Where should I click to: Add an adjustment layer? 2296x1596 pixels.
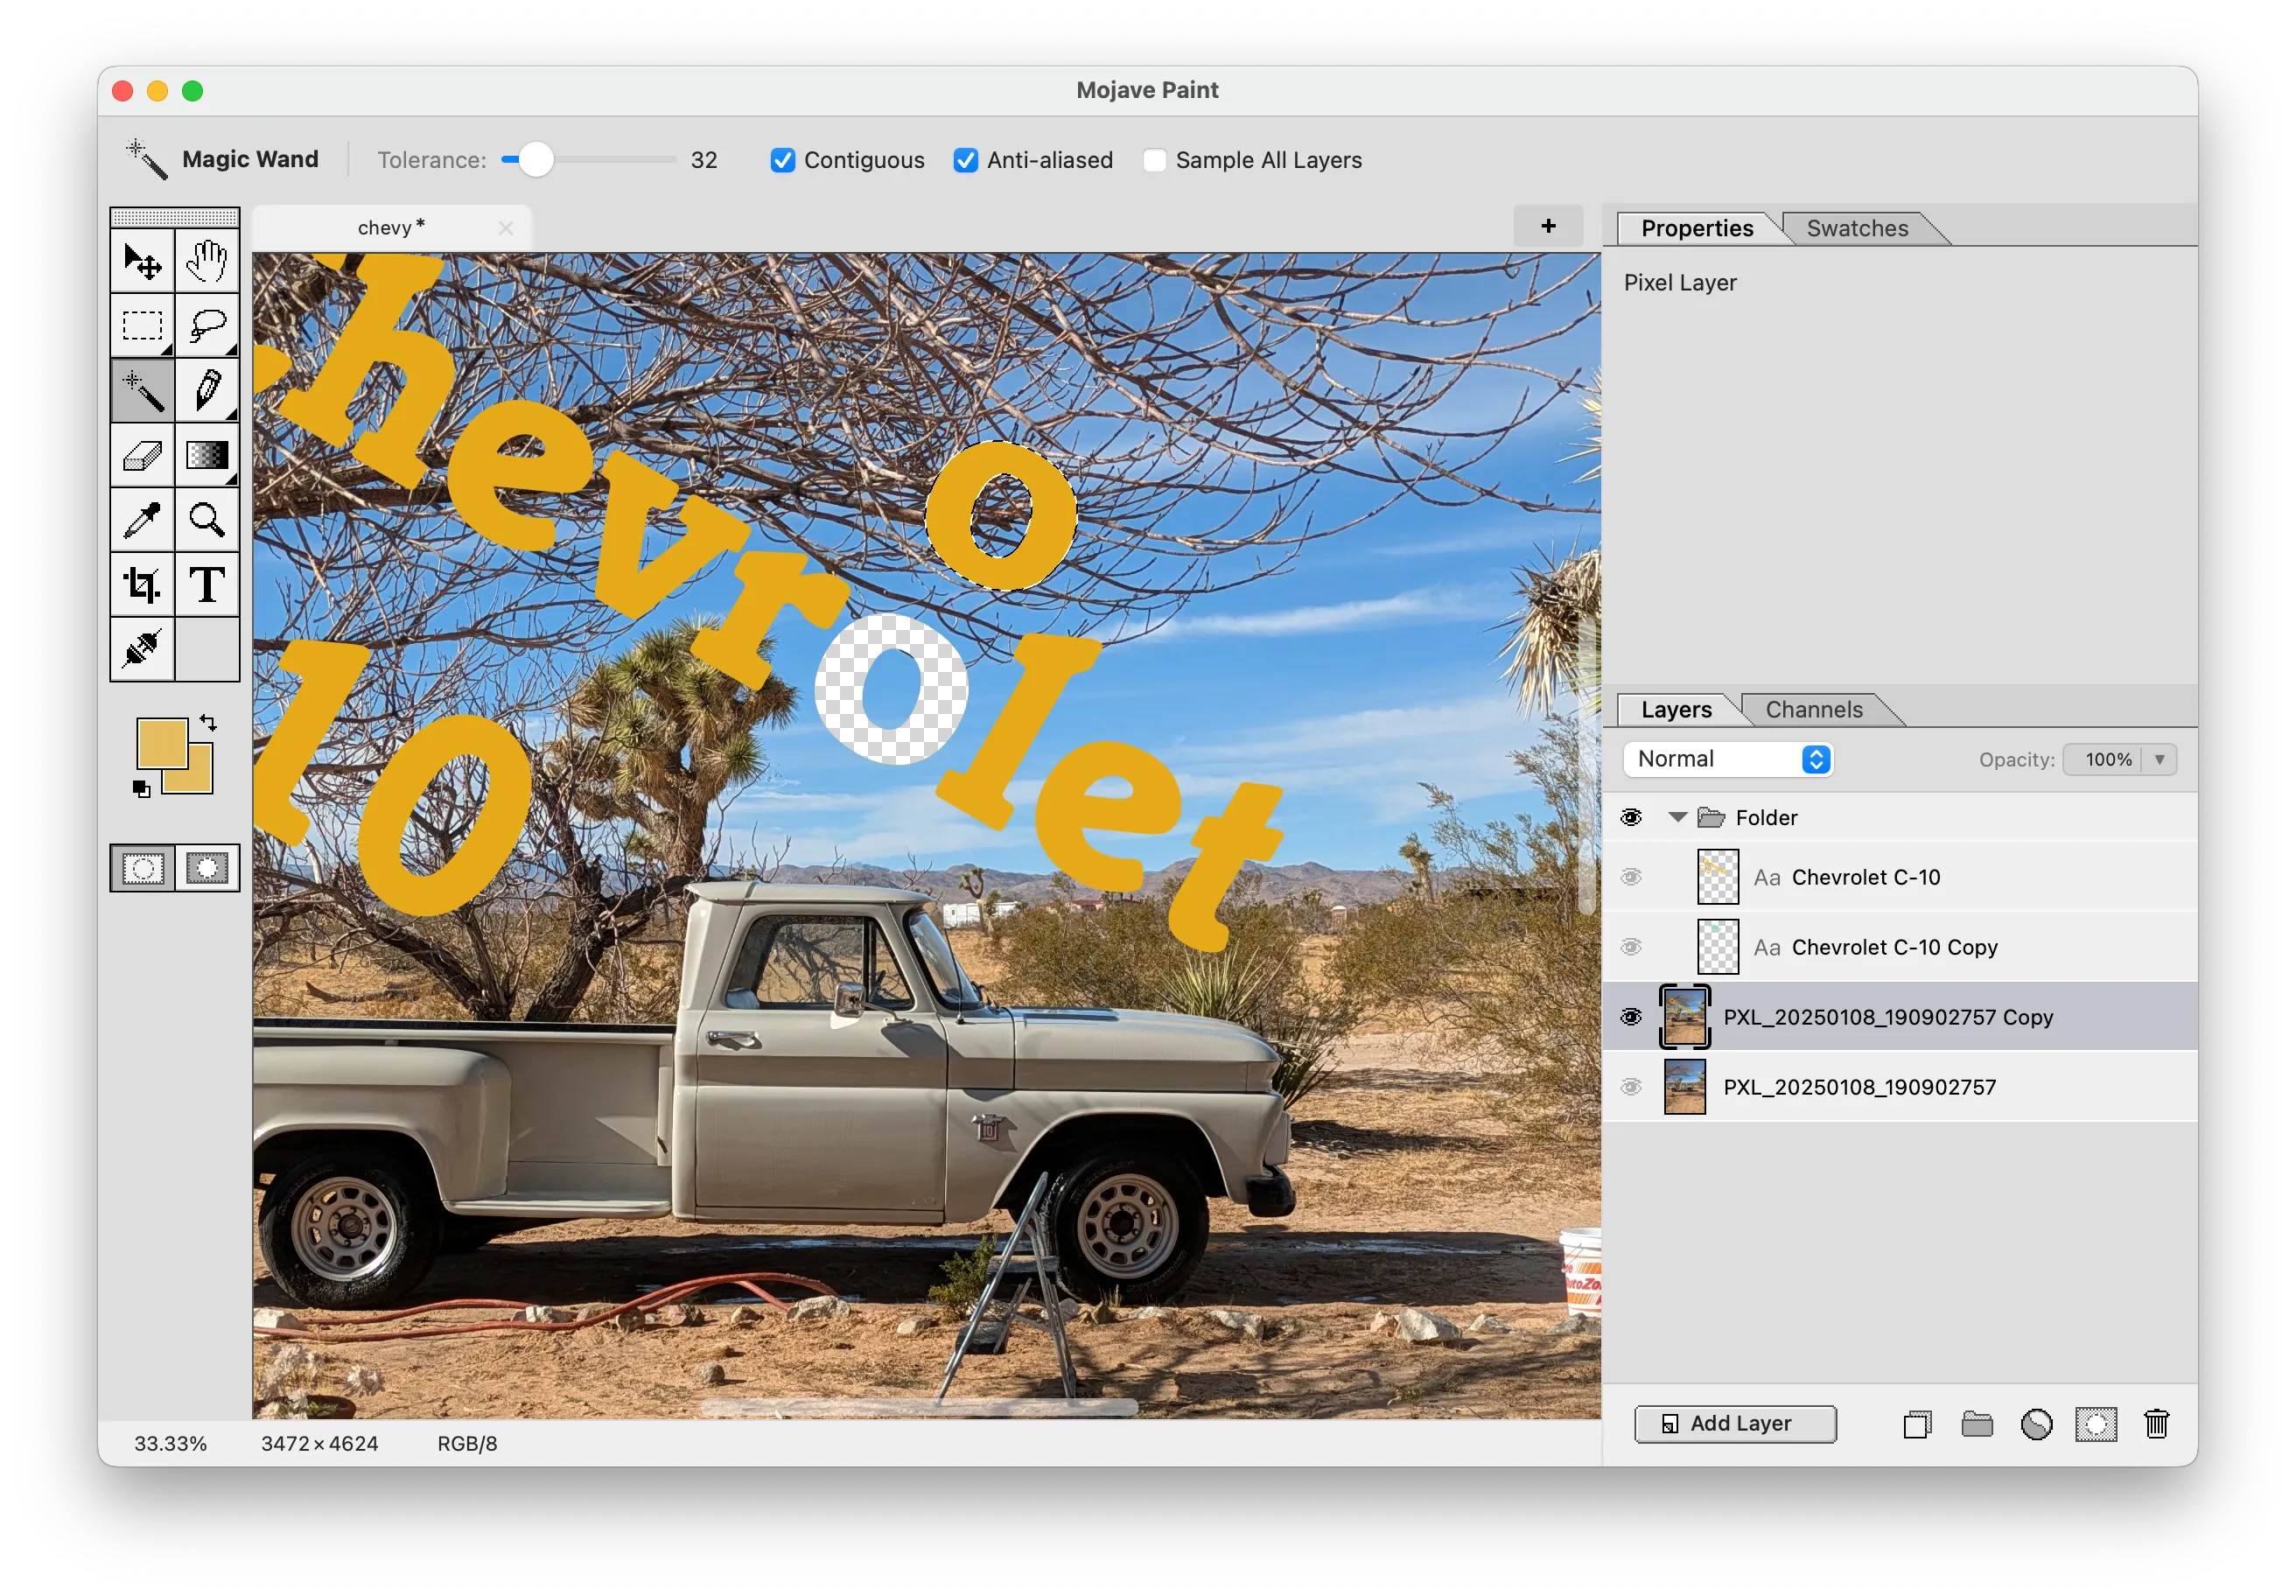[2036, 1424]
